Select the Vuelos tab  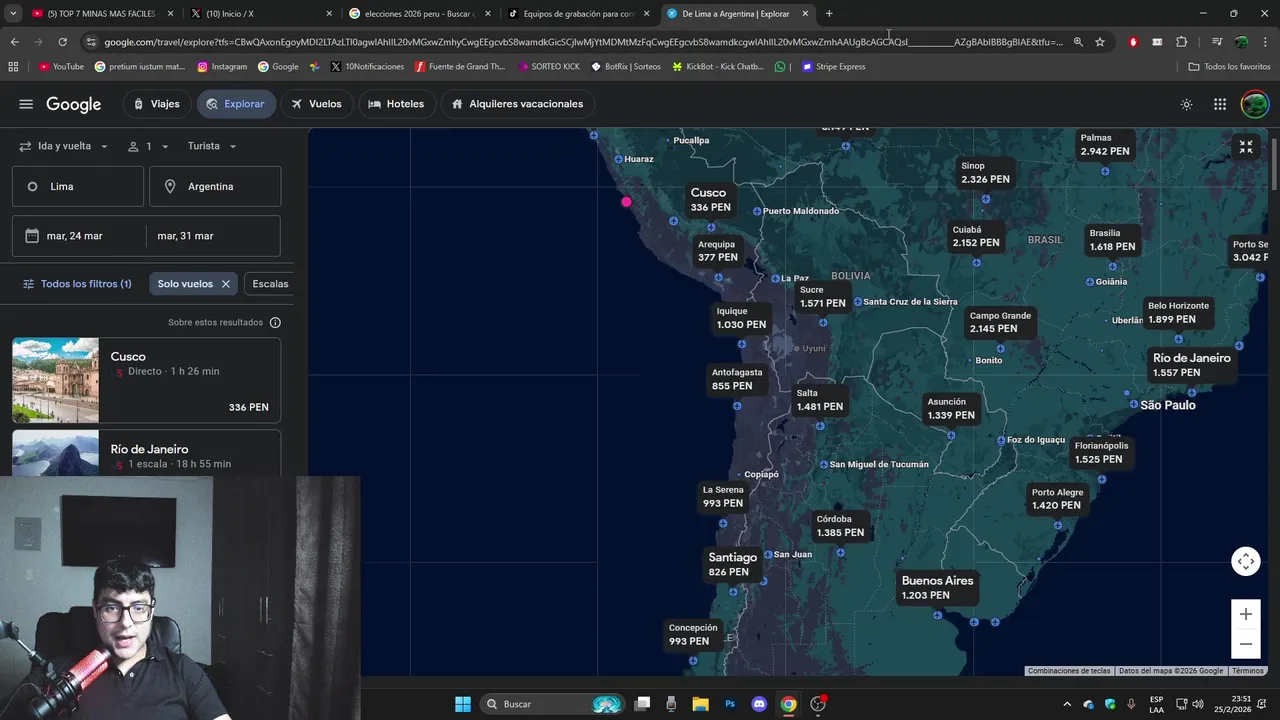point(316,104)
